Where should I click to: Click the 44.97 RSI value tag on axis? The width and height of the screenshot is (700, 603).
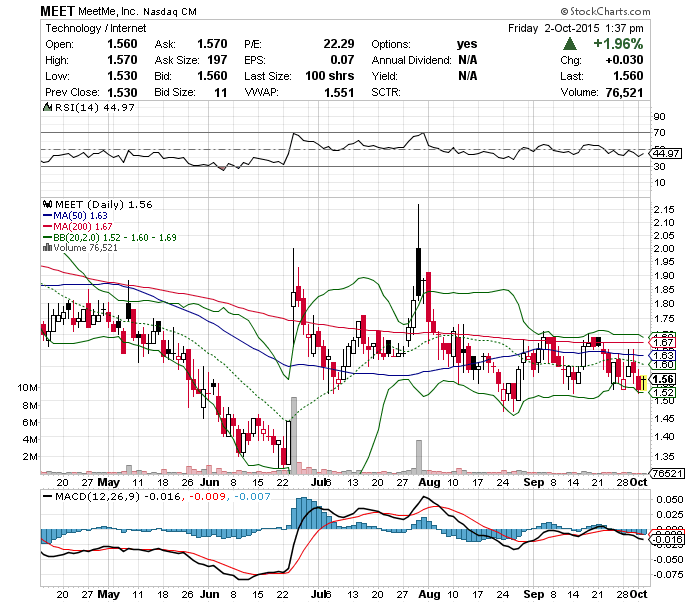pos(666,154)
